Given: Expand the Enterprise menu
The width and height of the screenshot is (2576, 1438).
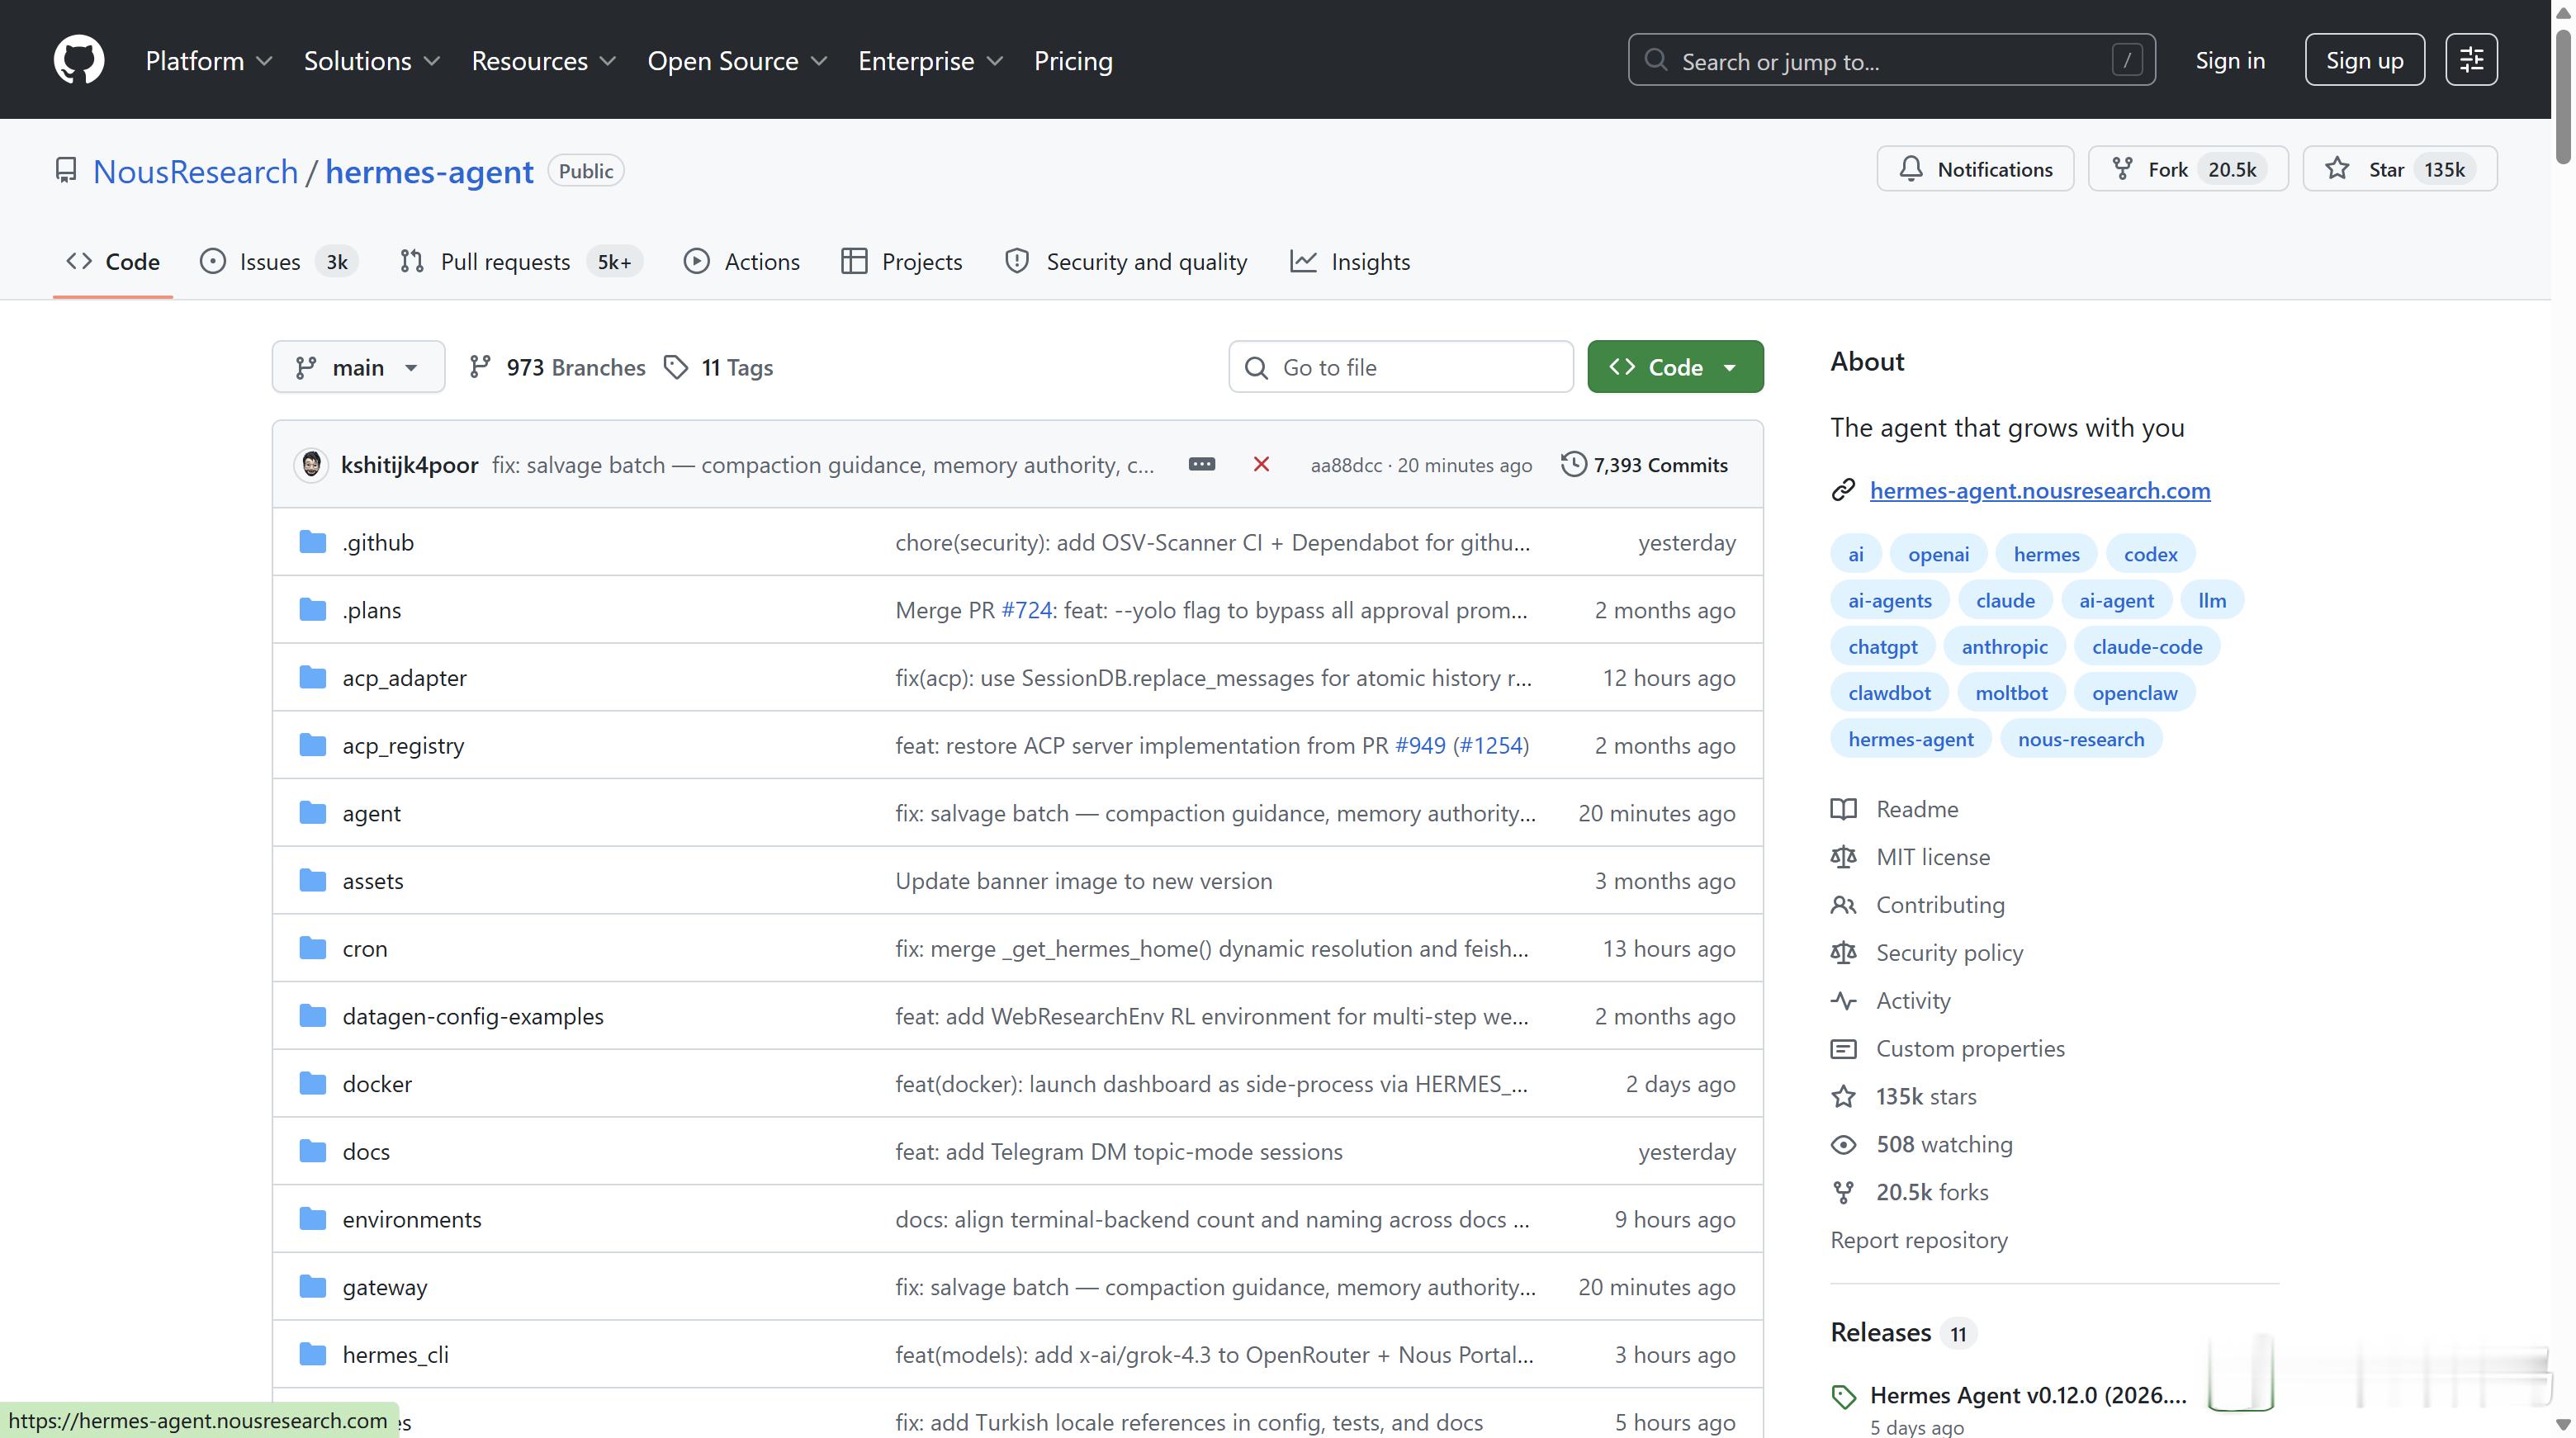Looking at the screenshot, I should [930, 61].
